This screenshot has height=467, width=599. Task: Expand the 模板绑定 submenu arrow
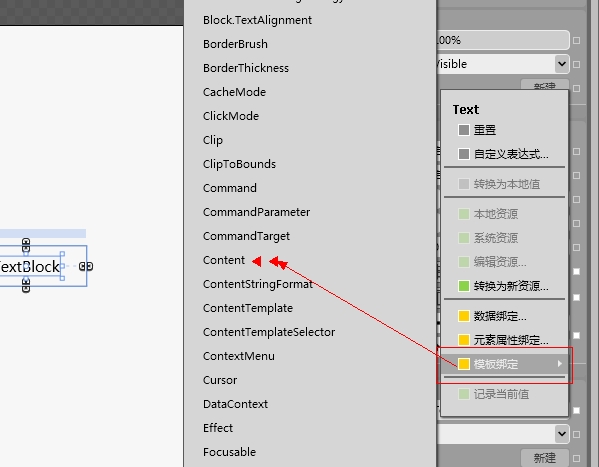(560, 363)
